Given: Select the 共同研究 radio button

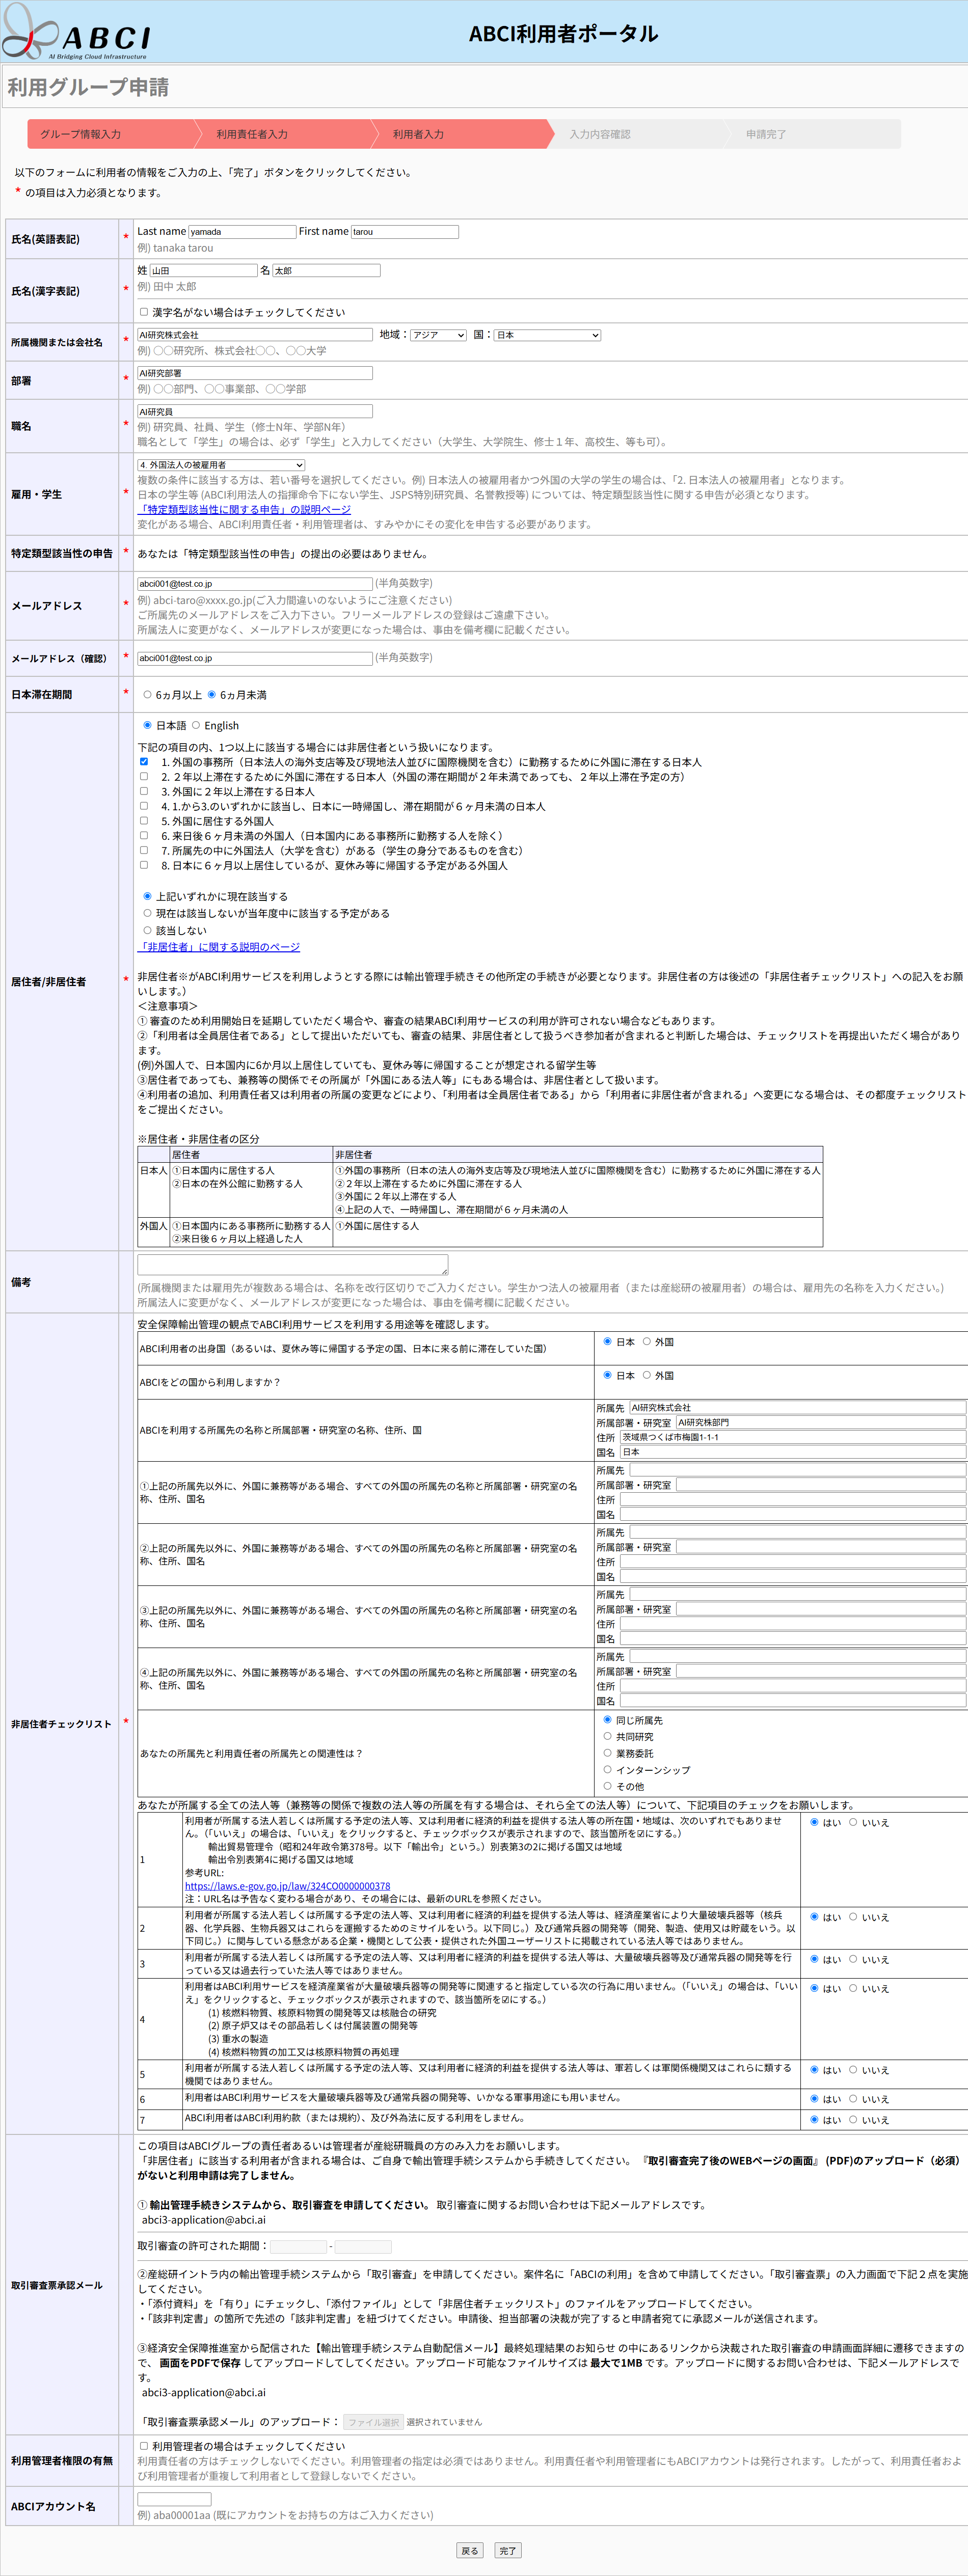Looking at the screenshot, I should (607, 1737).
